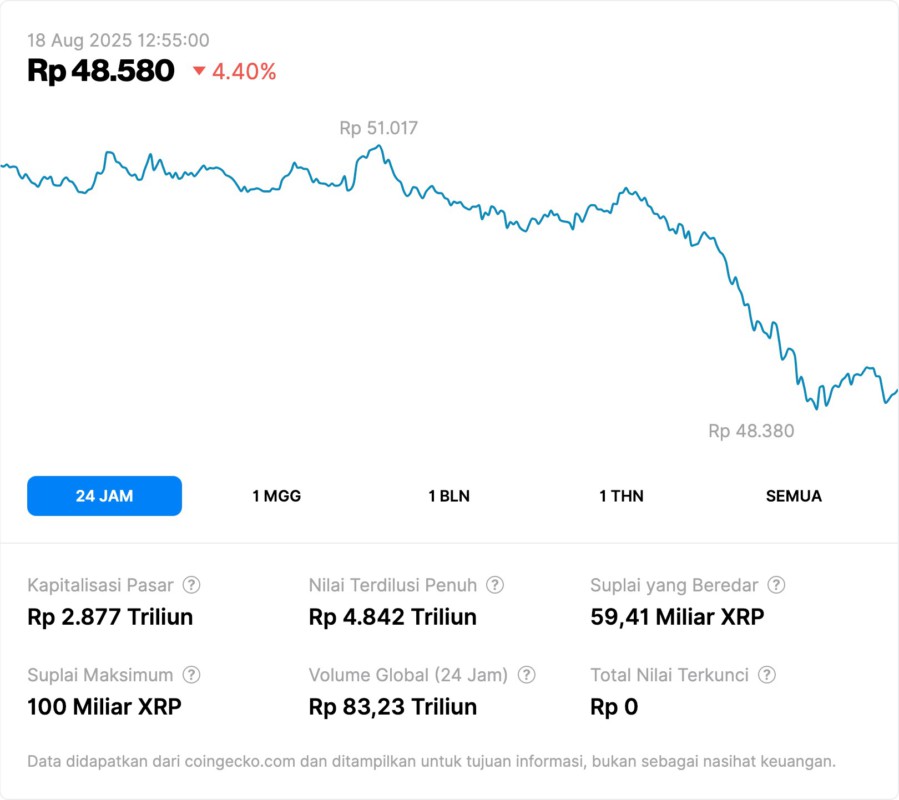Click the Rp 51.017 high price label
Viewport: 899px width, 800px height.
coord(378,128)
